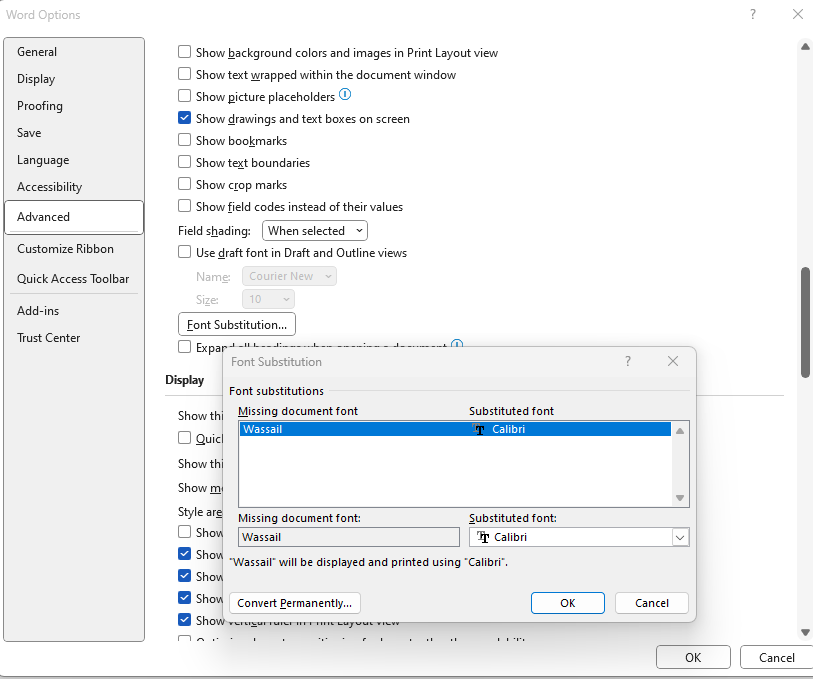The image size is (813, 679).
Task: Click the scroll-down arrow in the substitutions list
Action: pyautogui.click(x=680, y=497)
